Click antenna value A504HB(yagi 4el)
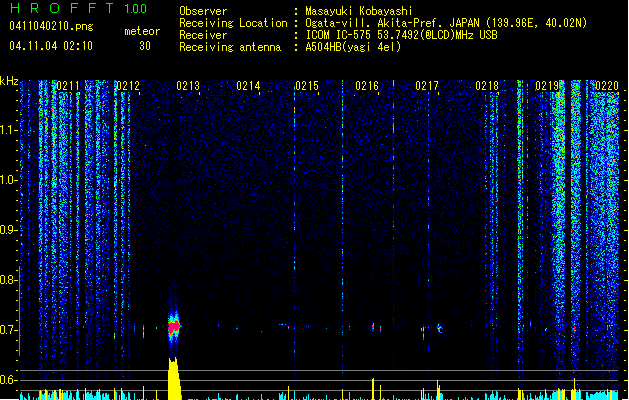 pos(353,47)
